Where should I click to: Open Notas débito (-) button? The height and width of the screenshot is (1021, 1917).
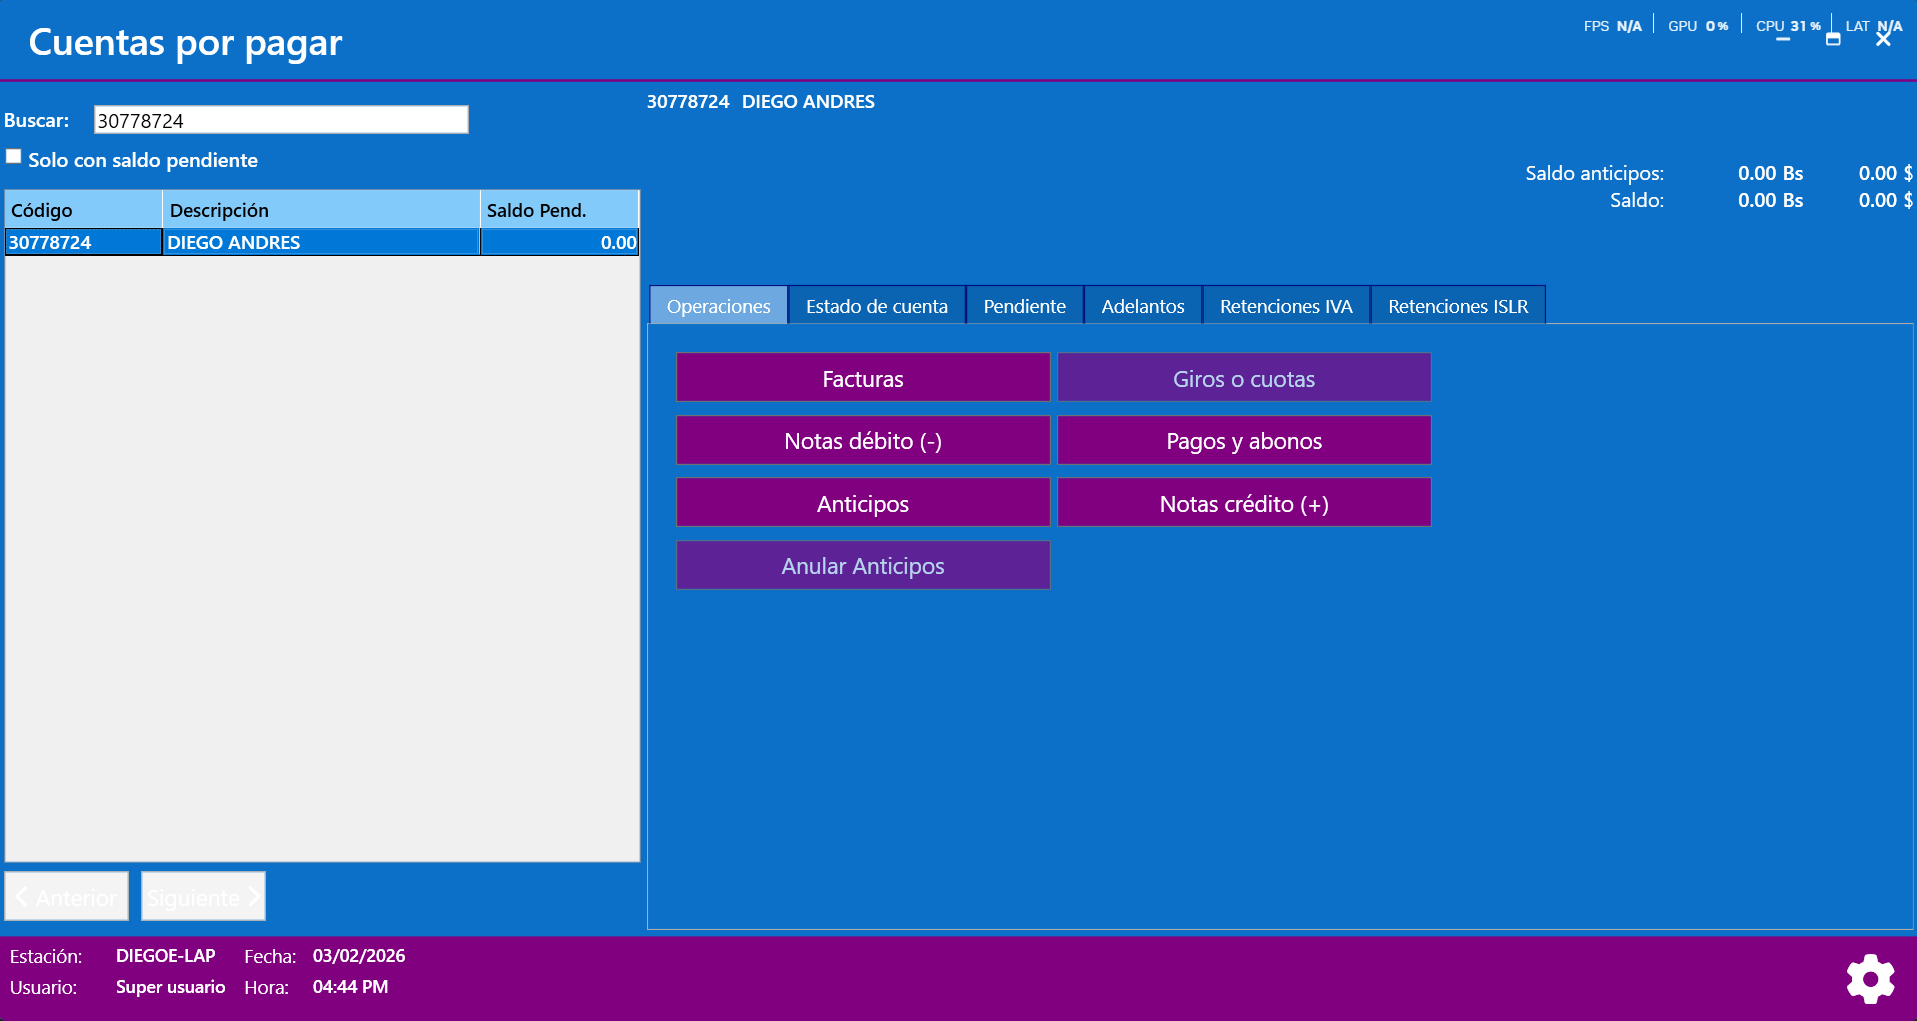click(x=862, y=441)
